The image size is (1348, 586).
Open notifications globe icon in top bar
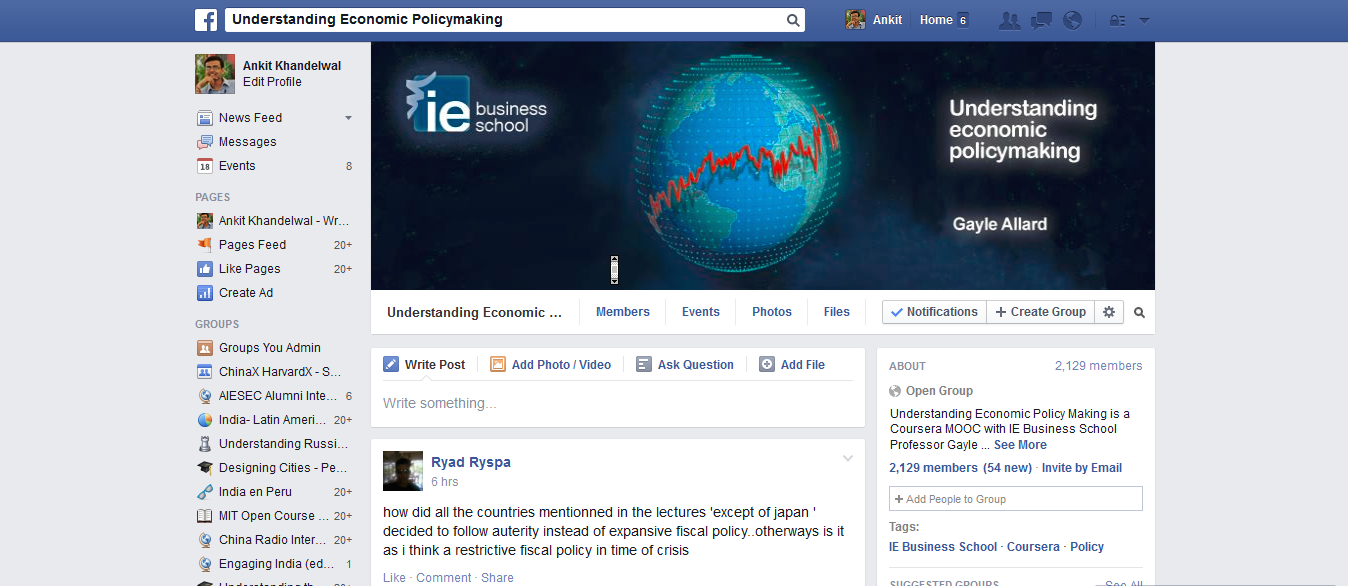pyautogui.click(x=1072, y=20)
